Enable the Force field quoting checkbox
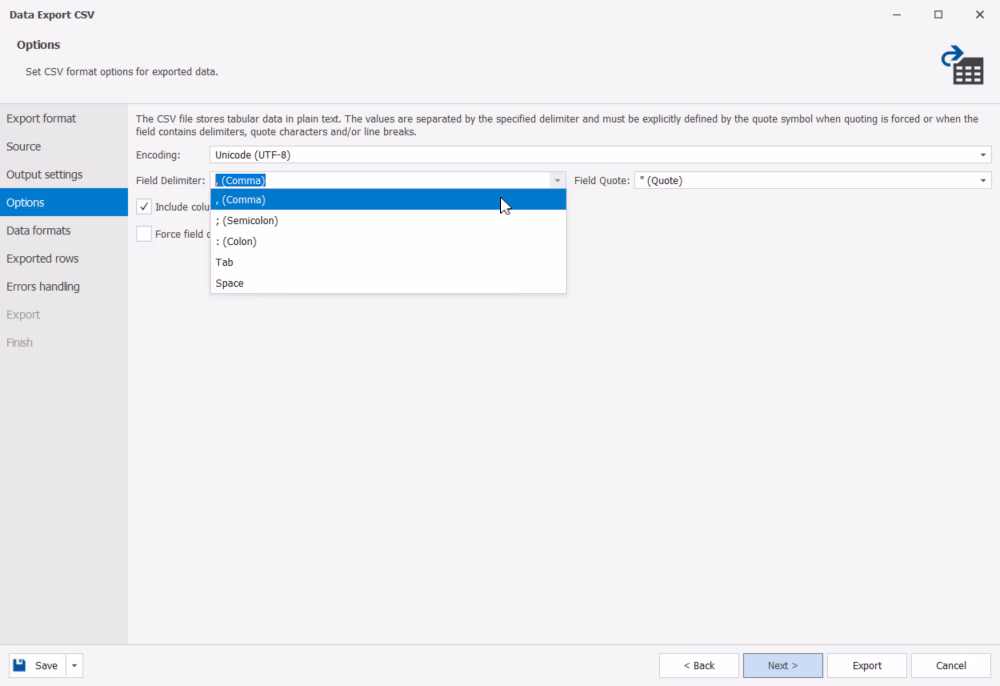Screen dimensions: 1000x686 pos(144,234)
